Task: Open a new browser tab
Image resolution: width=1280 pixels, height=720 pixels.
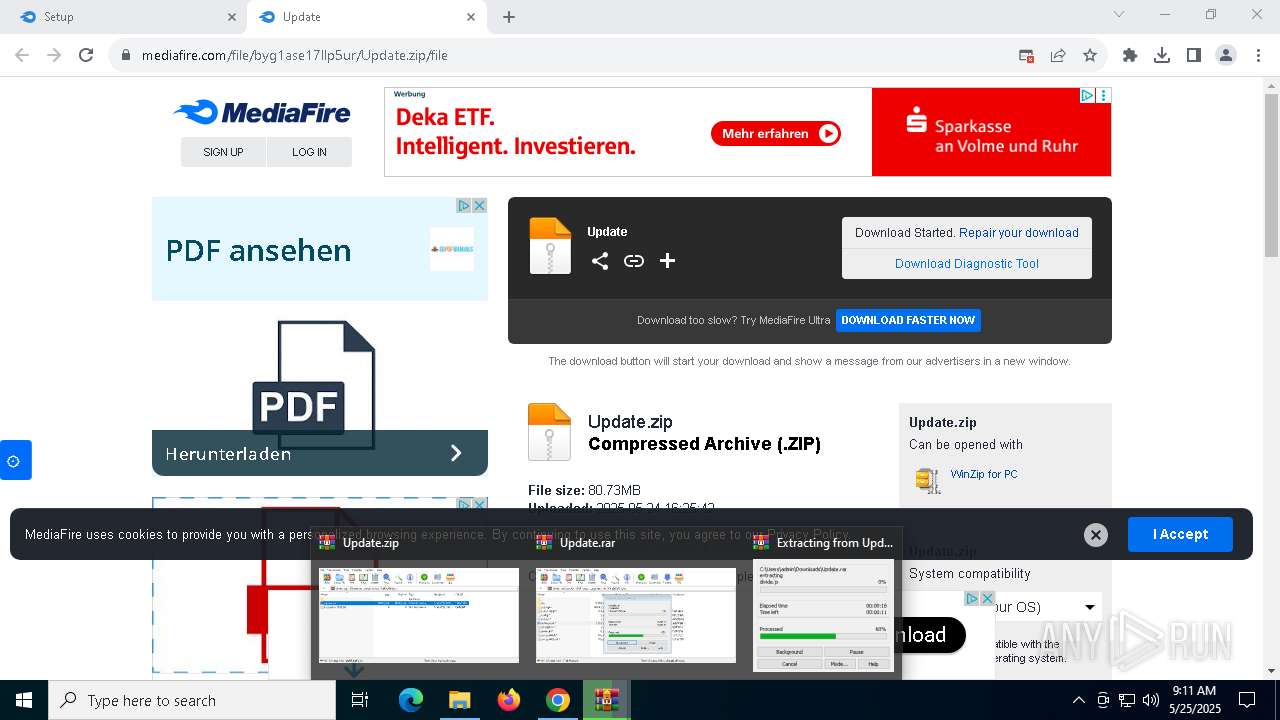Action: point(509,17)
